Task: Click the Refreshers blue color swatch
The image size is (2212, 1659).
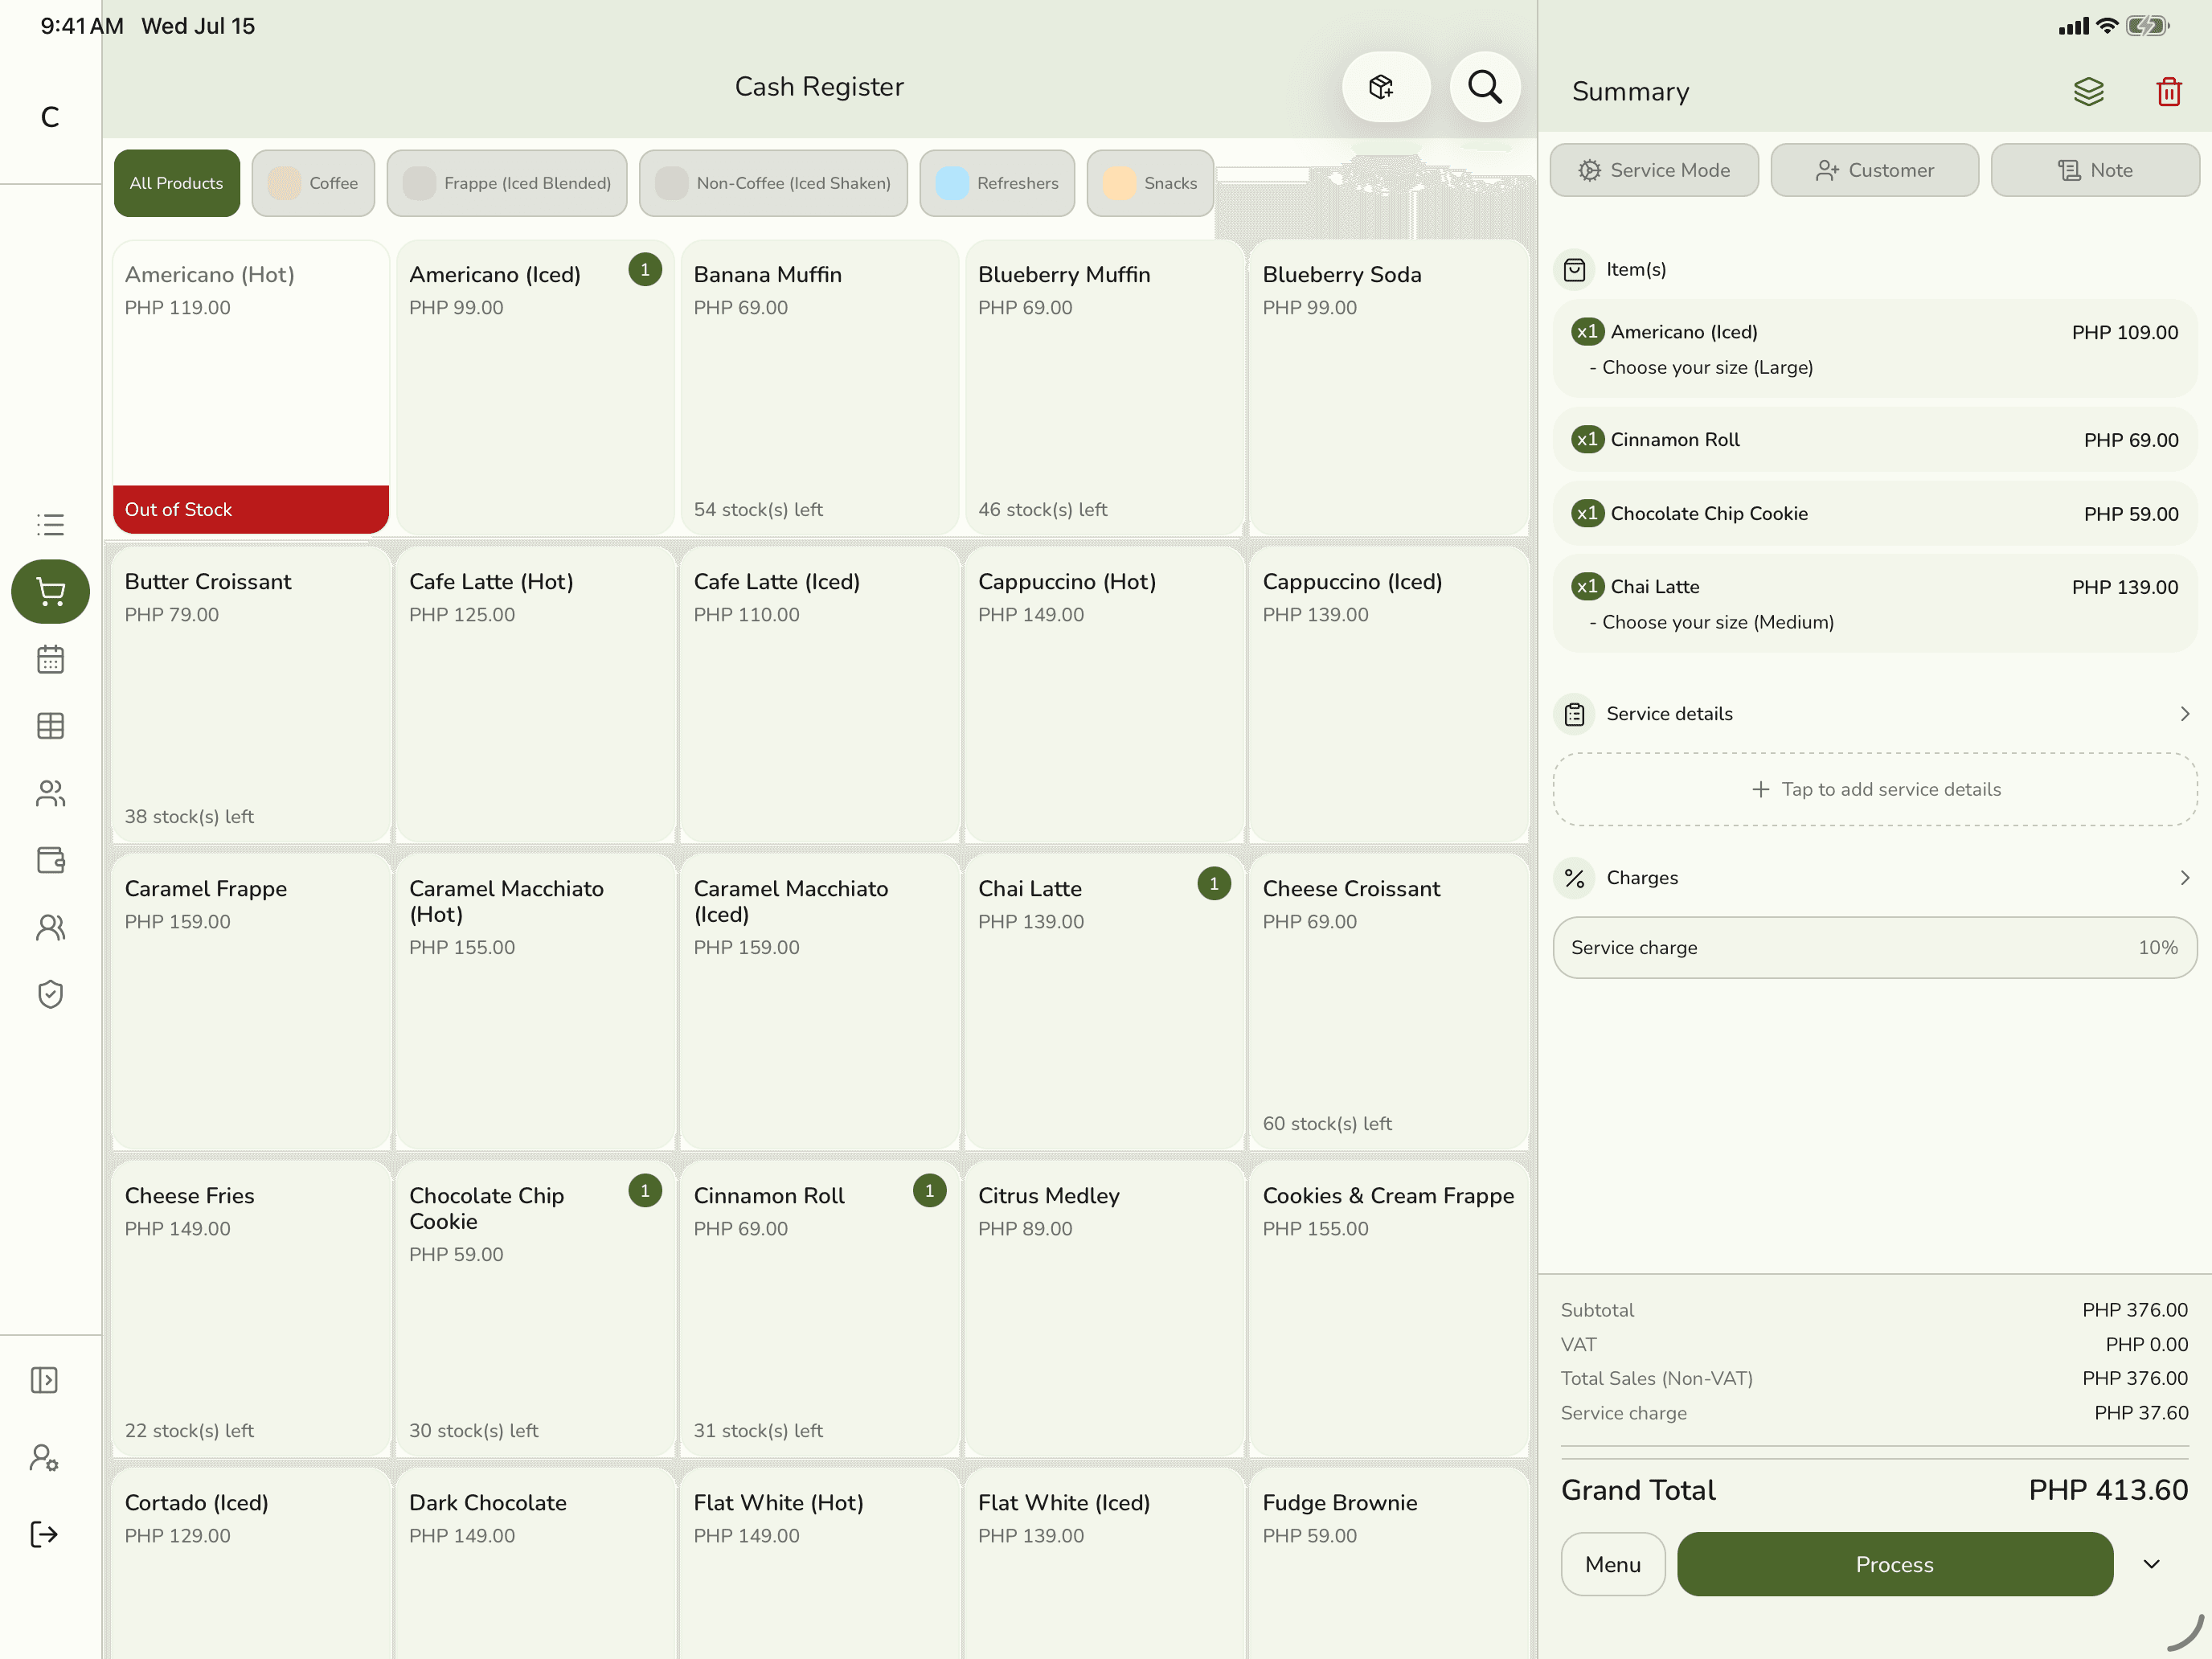Action: (952, 183)
